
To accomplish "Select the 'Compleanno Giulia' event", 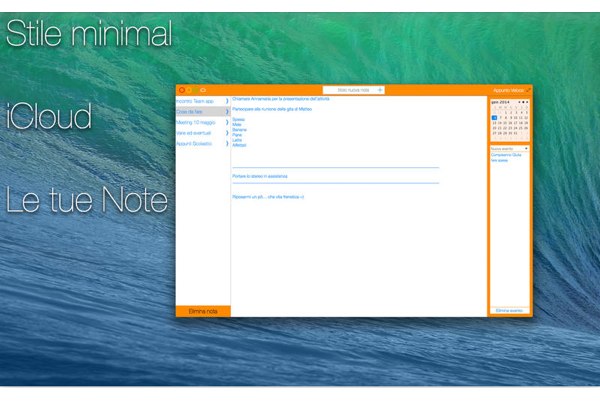I will [x=506, y=155].
